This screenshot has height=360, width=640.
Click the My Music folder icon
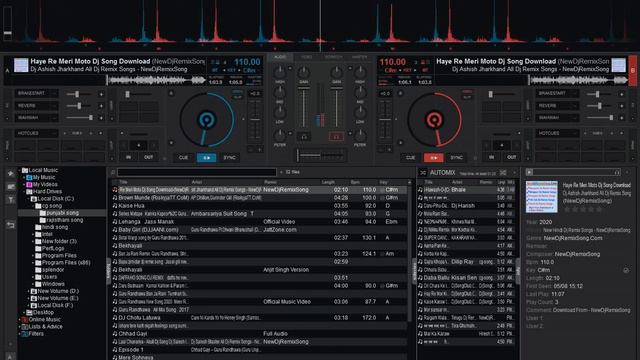(x=29, y=178)
